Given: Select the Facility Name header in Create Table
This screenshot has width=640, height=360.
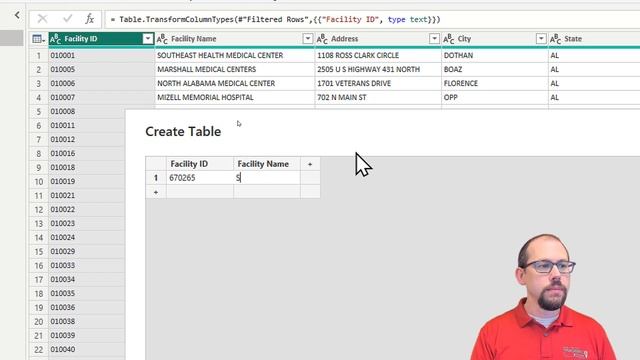Looking at the screenshot, I should coord(267,164).
